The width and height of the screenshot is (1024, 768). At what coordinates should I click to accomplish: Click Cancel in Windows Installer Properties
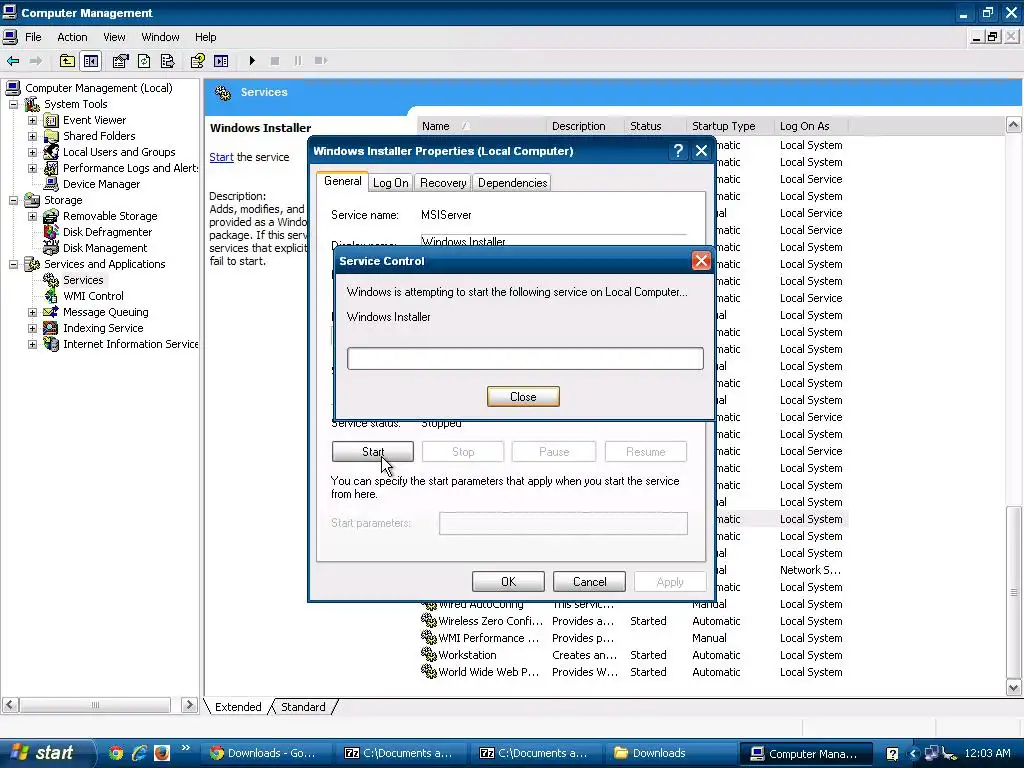pyautogui.click(x=589, y=581)
